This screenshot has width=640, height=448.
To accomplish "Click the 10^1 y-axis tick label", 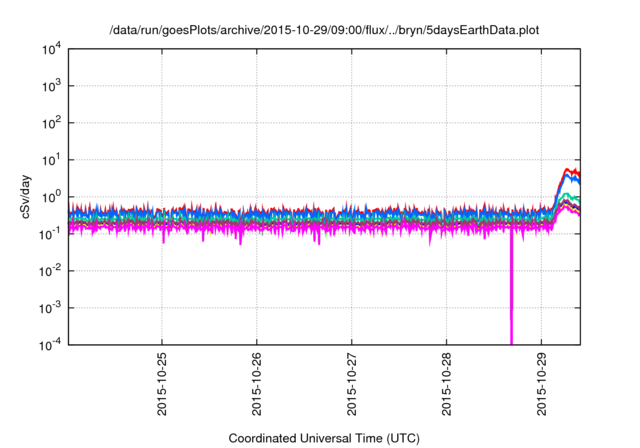I will 51,160.
